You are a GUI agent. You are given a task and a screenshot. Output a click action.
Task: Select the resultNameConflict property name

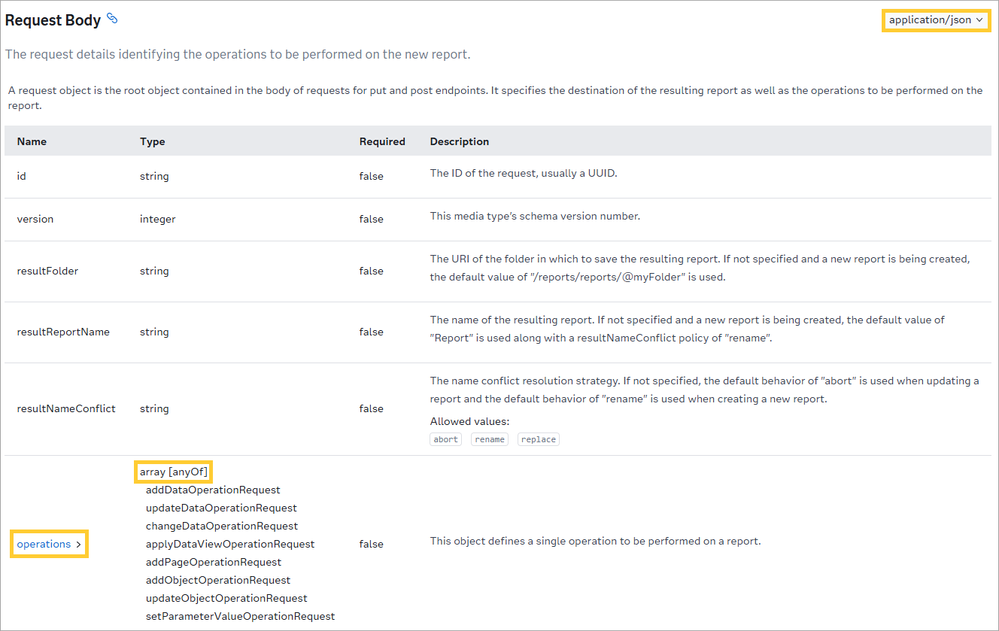(66, 408)
